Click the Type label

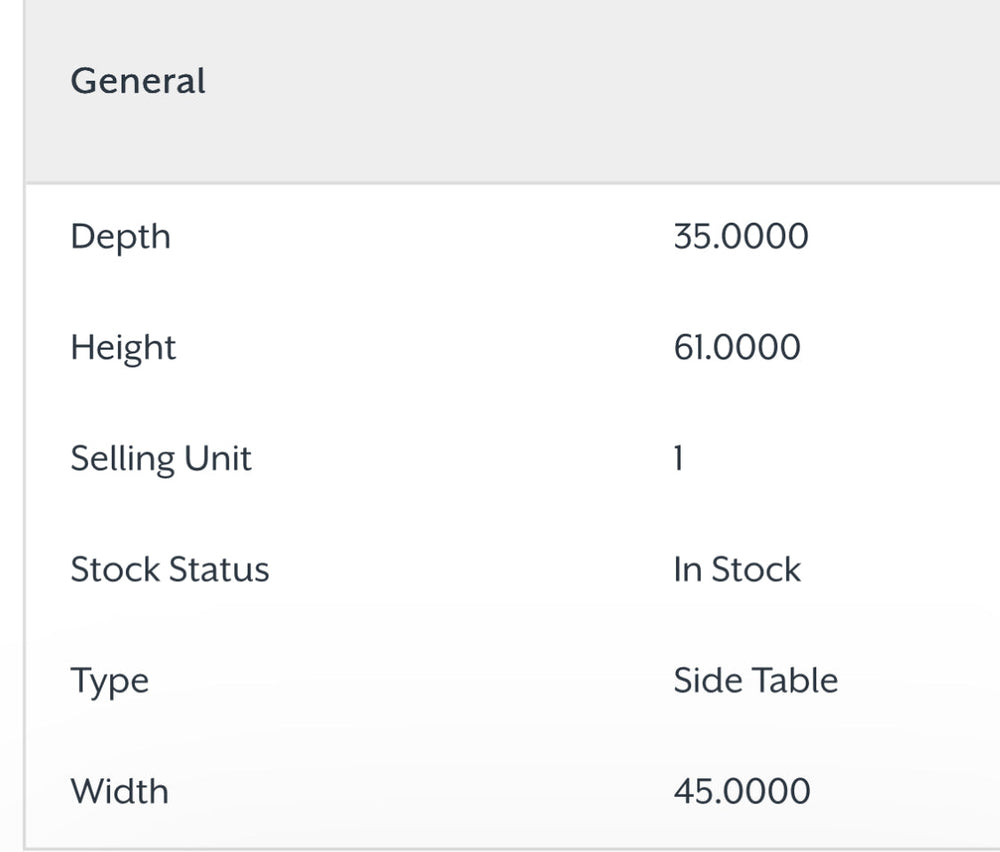[x=109, y=682]
